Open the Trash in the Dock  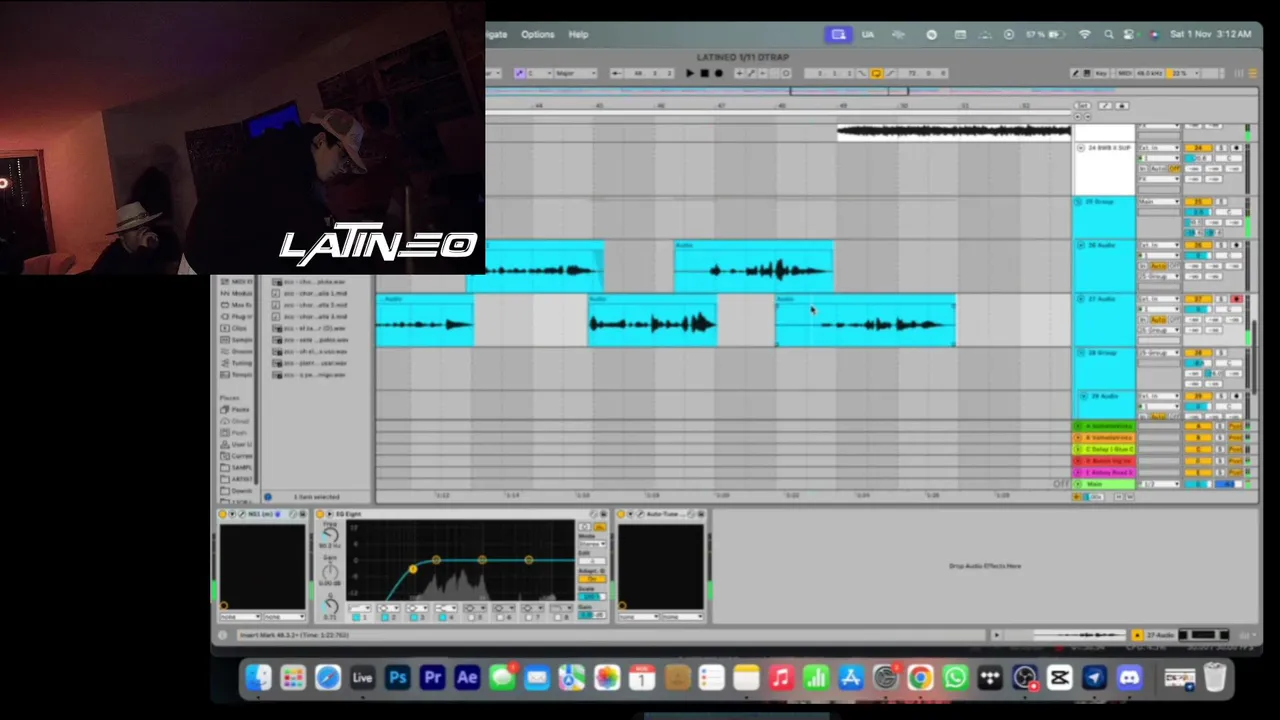point(1215,678)
